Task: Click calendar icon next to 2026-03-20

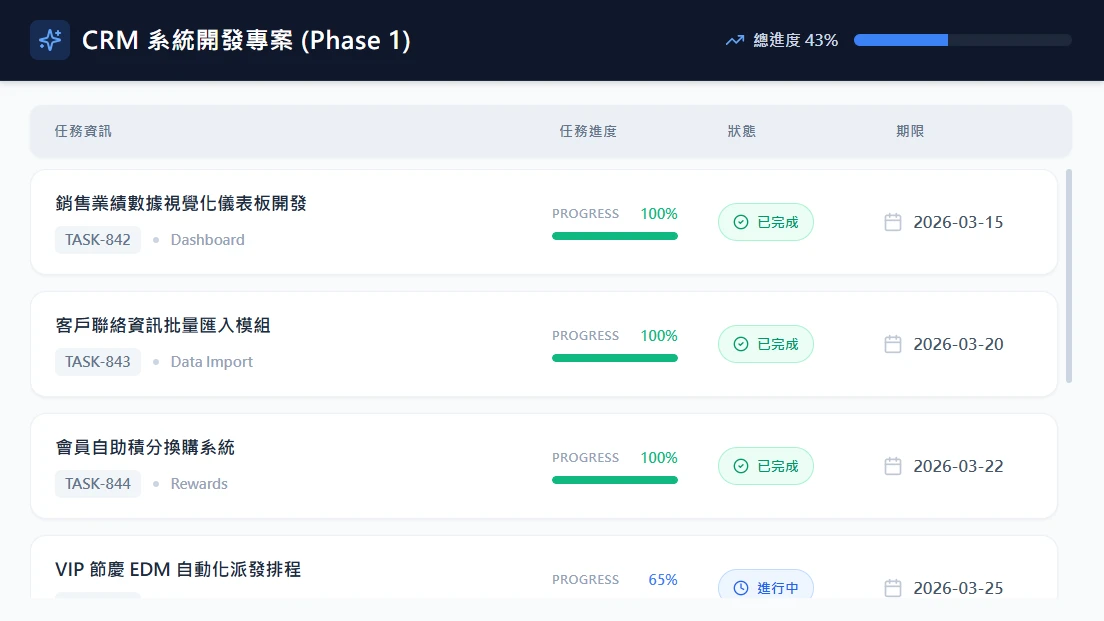Action: (893, 344)
